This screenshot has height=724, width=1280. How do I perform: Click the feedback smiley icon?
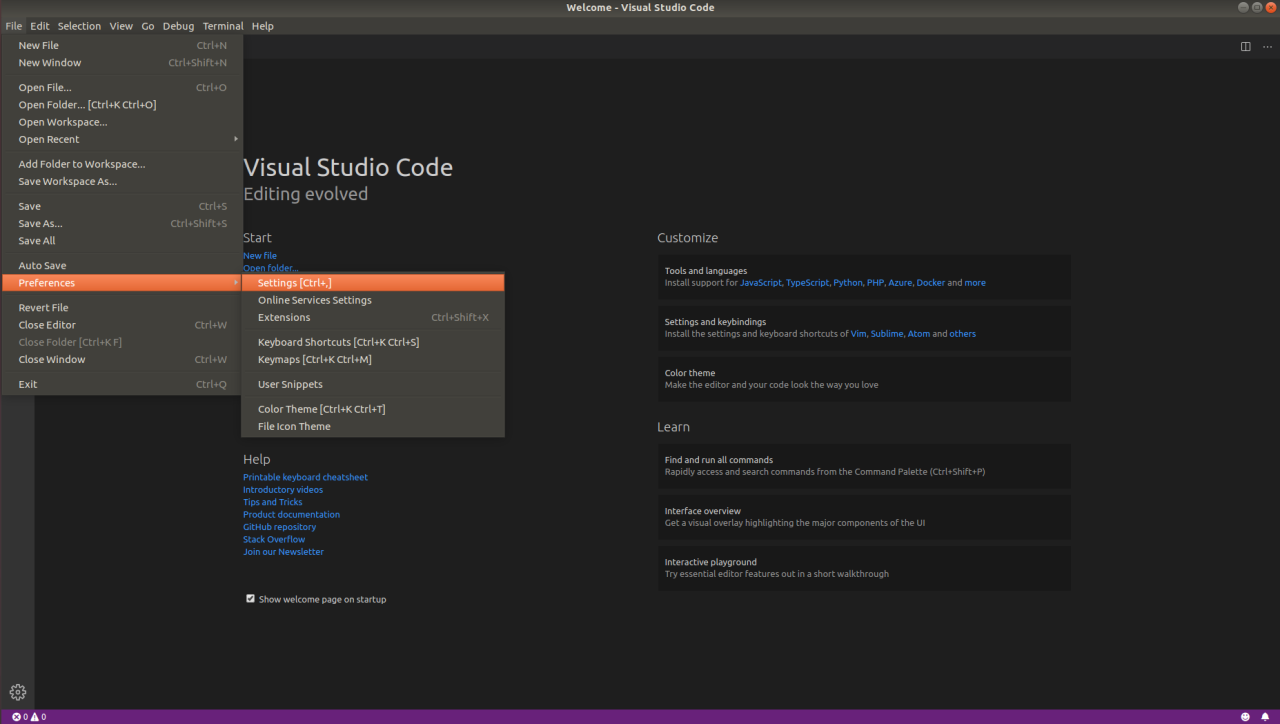tap(1245, 717)
